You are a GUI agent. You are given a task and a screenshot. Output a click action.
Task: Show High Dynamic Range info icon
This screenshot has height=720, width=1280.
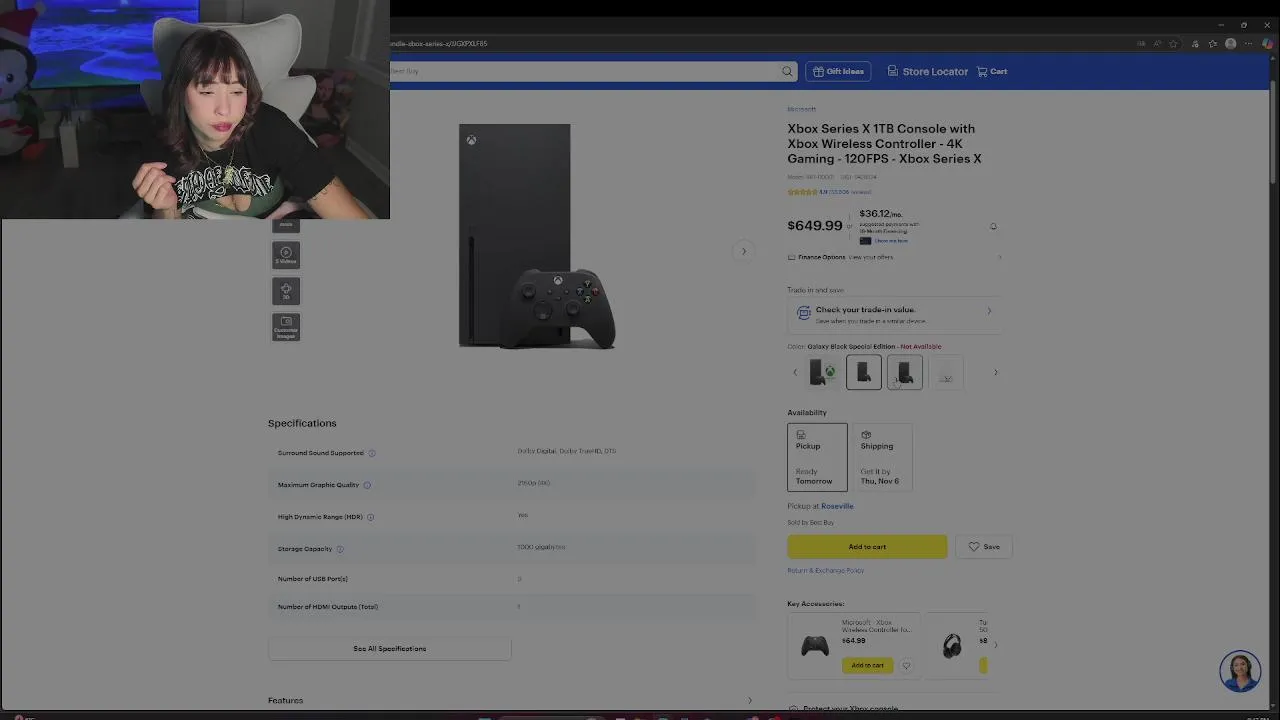[x=370, y=517]
